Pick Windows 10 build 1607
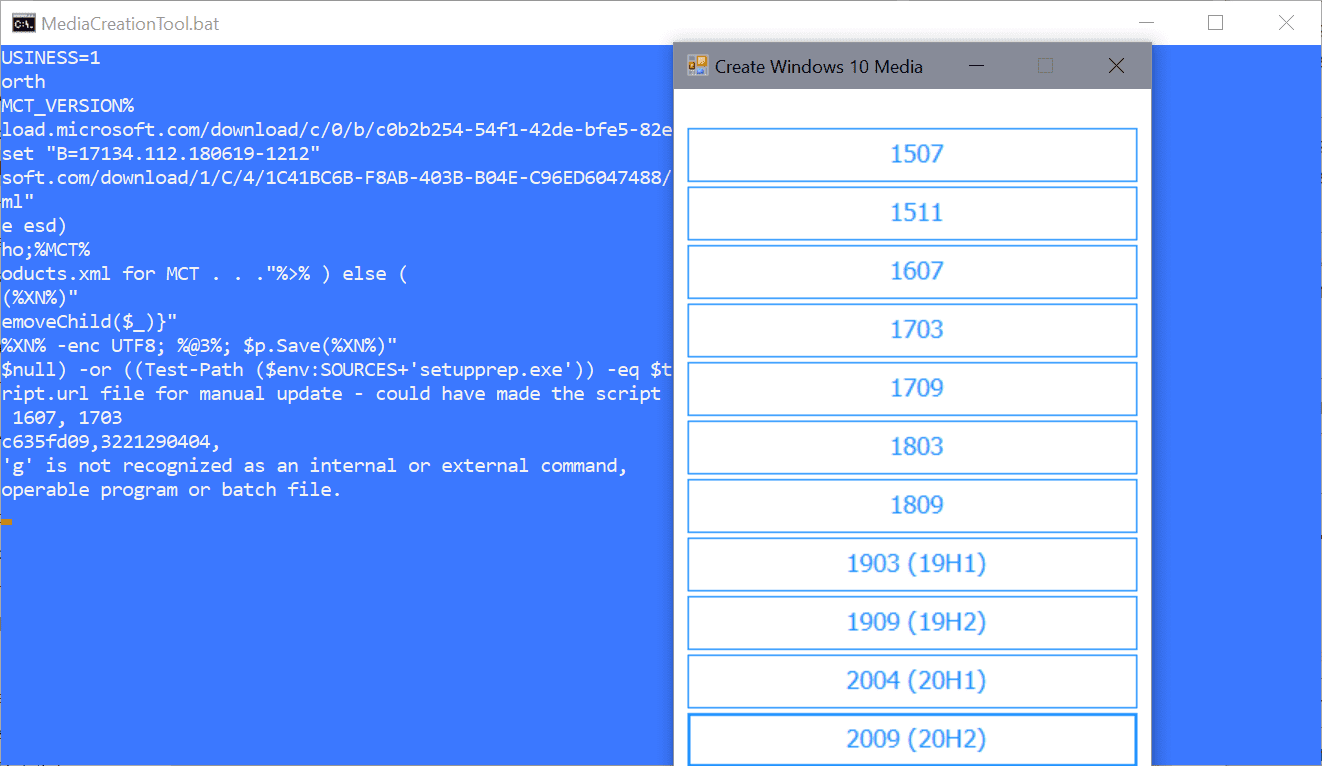 pyautogui.click(x=912, y=271)
